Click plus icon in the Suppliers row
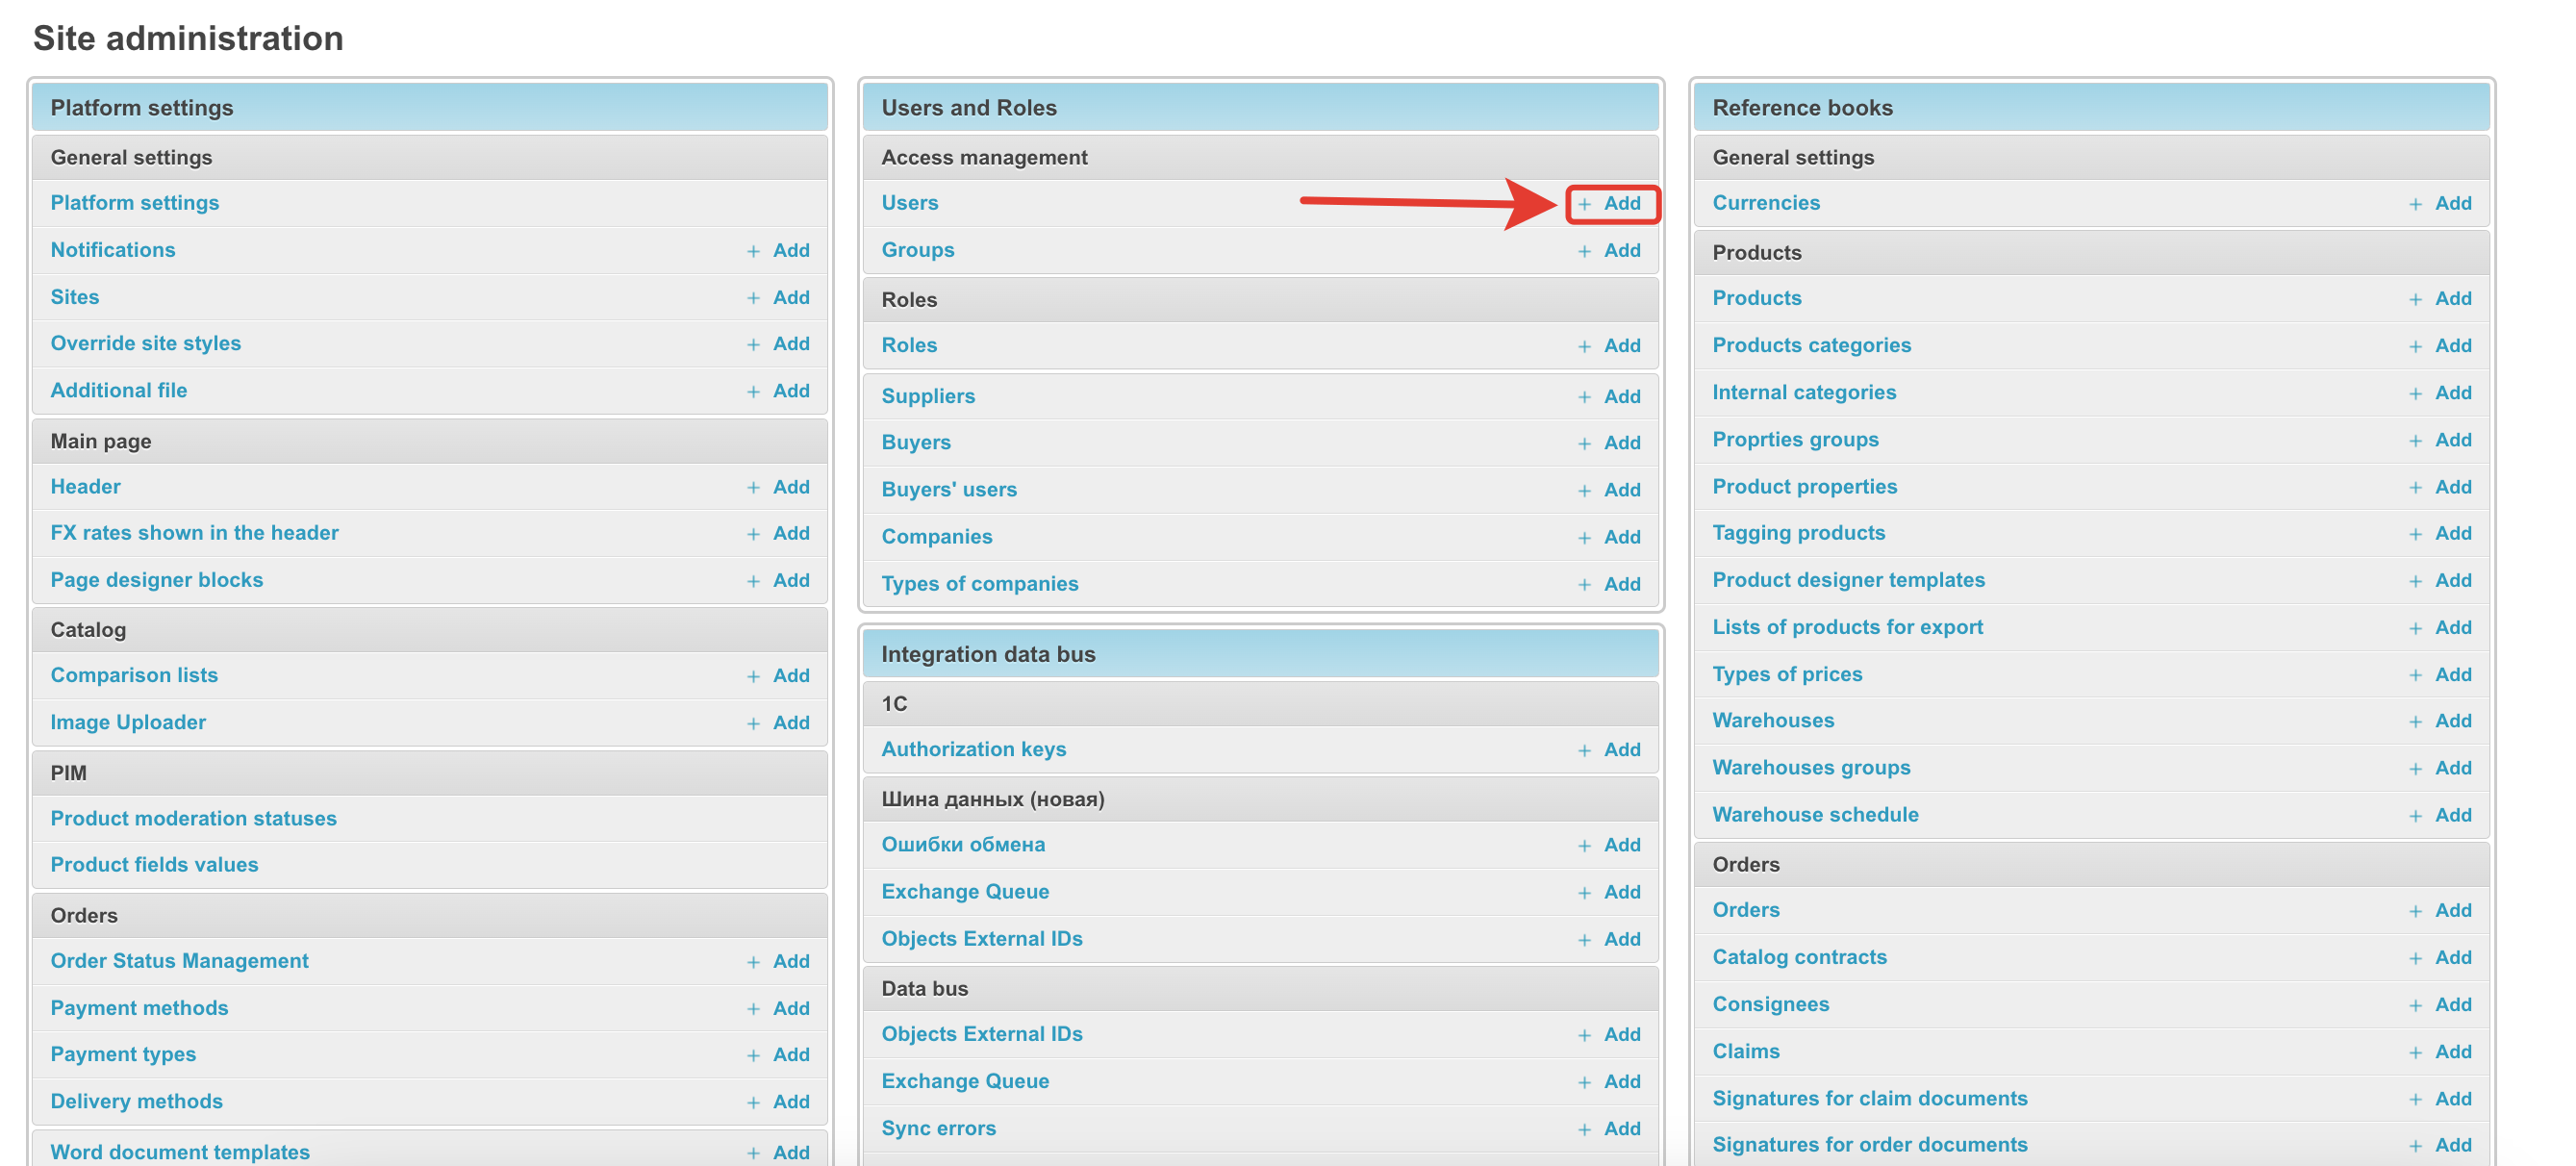2576x1166 pixels. pyautogui.click(x=1584, y=397)
